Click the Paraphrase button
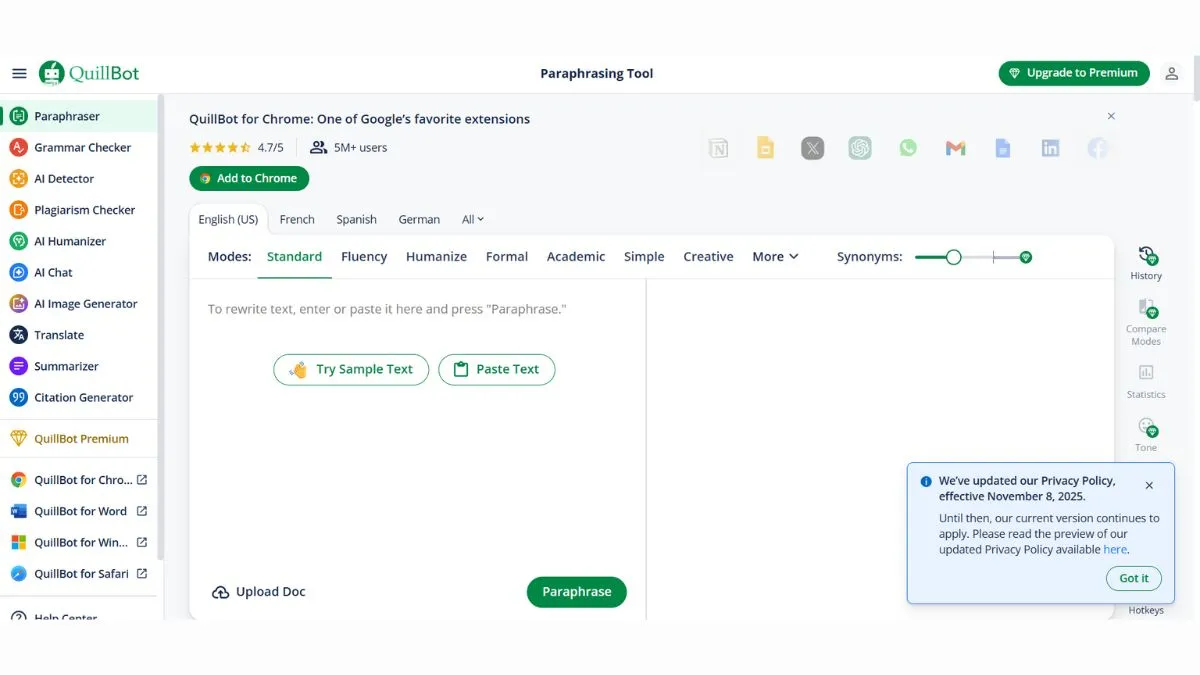The image size is (1200, 675). 576,591
